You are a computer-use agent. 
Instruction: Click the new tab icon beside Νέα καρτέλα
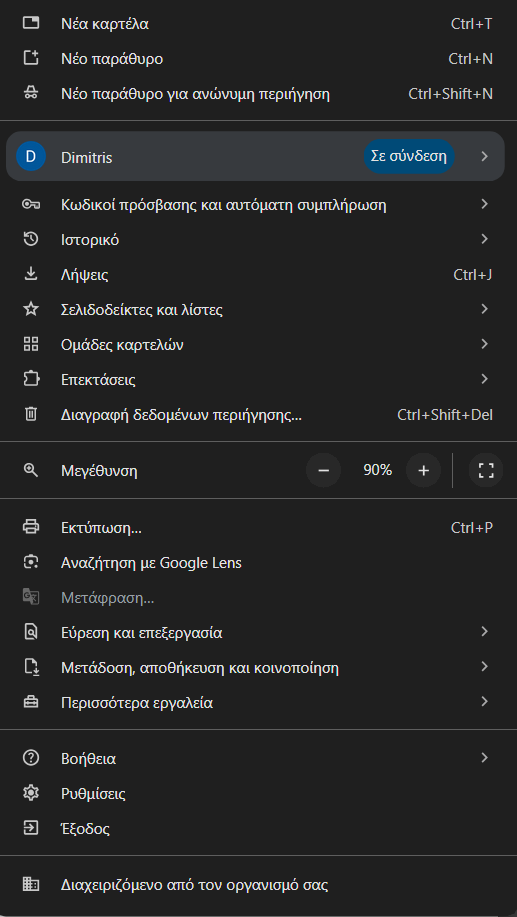pos(30,23)
